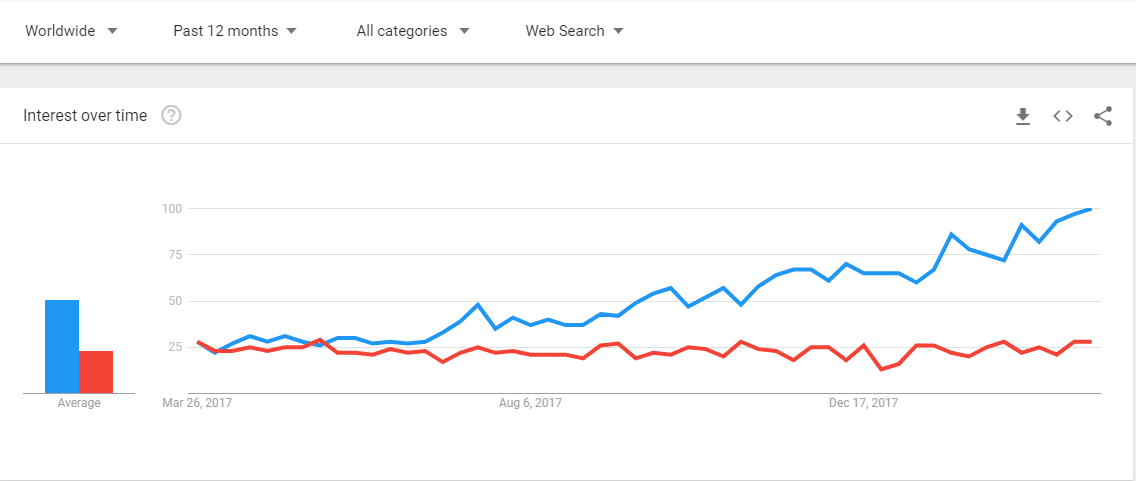Click the 100 value axis label
The image size is (1136, 481).
(x=173, y=209)
